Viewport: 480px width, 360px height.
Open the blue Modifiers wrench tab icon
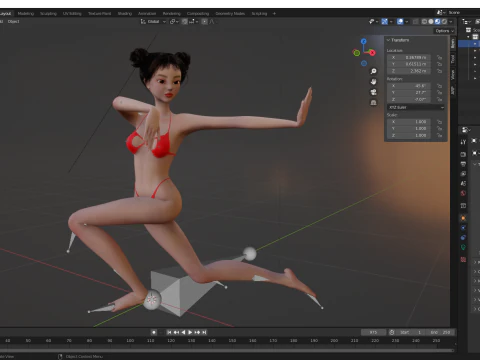point(463,228)
